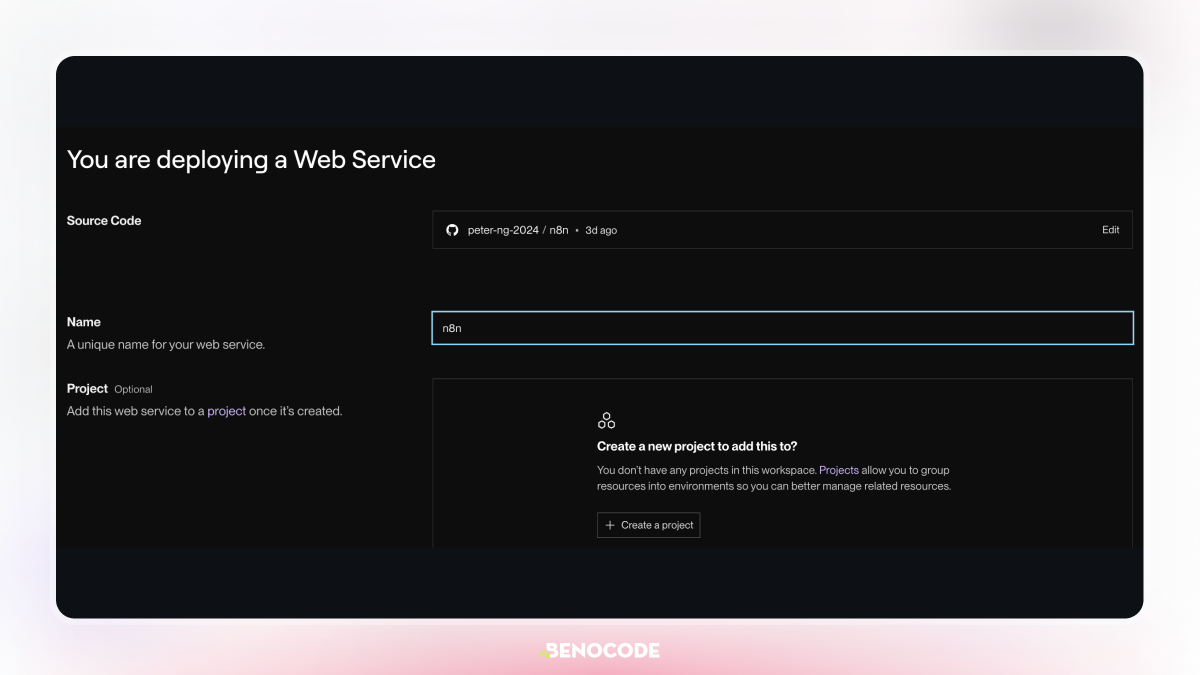Focus the Name input field containing n8n

[x=782, y=328]
